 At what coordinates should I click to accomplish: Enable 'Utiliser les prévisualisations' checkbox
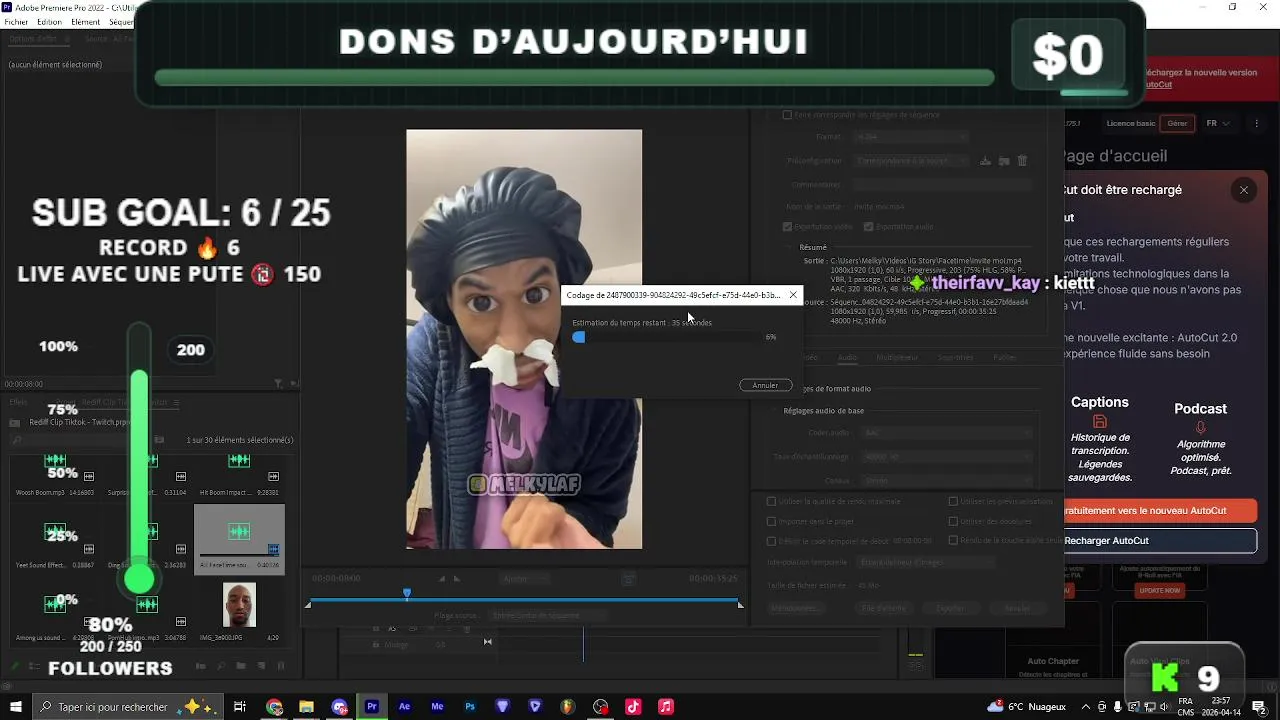953,501
